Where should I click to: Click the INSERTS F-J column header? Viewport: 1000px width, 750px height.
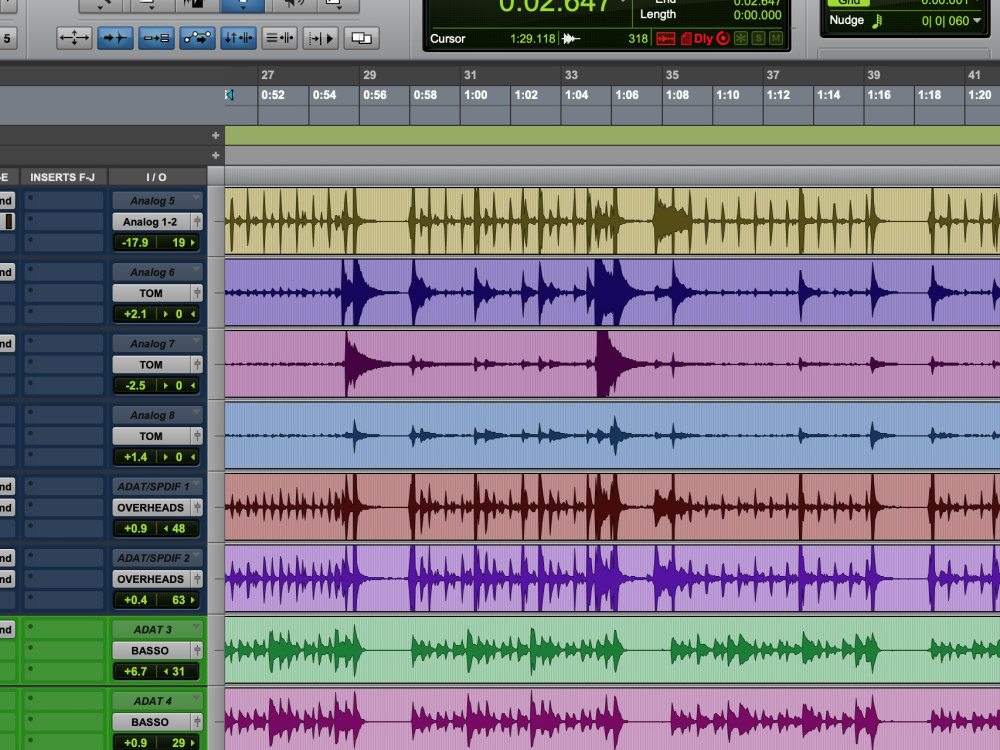pos(62,177)
